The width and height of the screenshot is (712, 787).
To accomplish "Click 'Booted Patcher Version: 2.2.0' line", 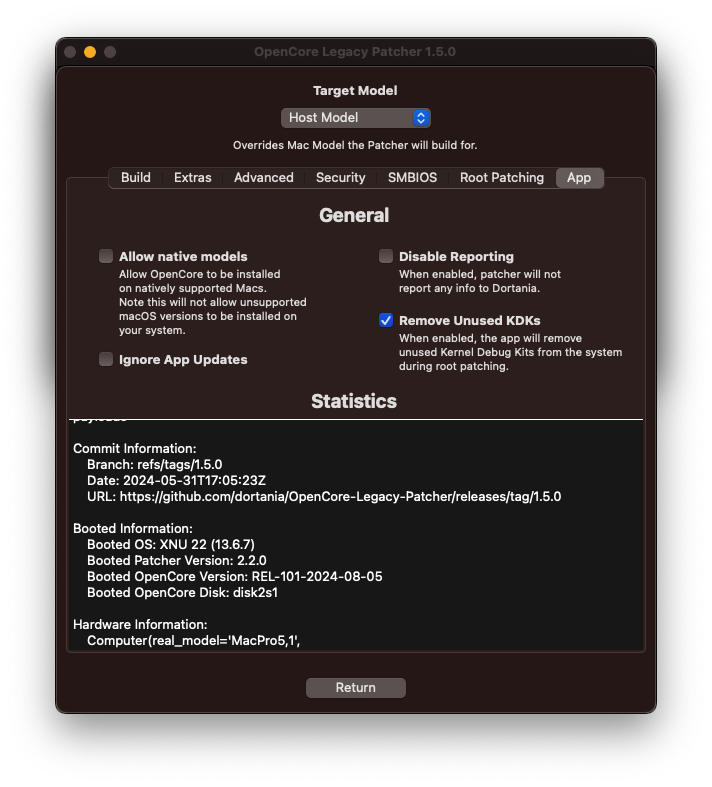I will coord(177,560).
